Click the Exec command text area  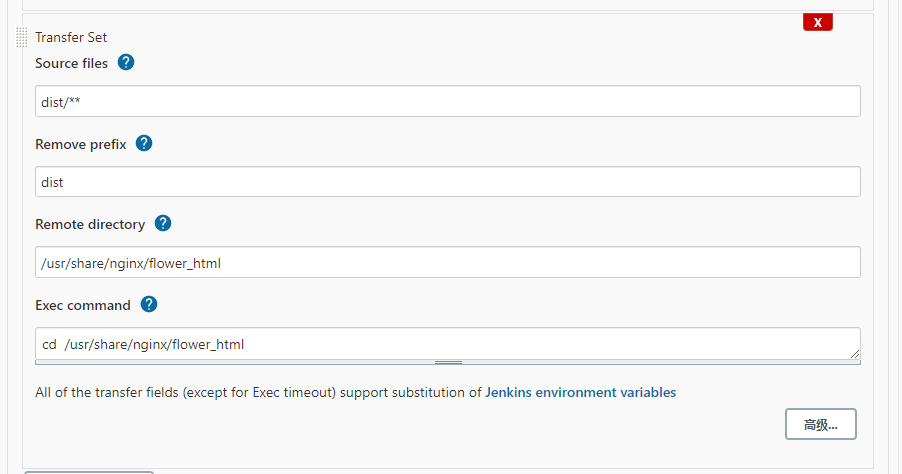point(447,343)
